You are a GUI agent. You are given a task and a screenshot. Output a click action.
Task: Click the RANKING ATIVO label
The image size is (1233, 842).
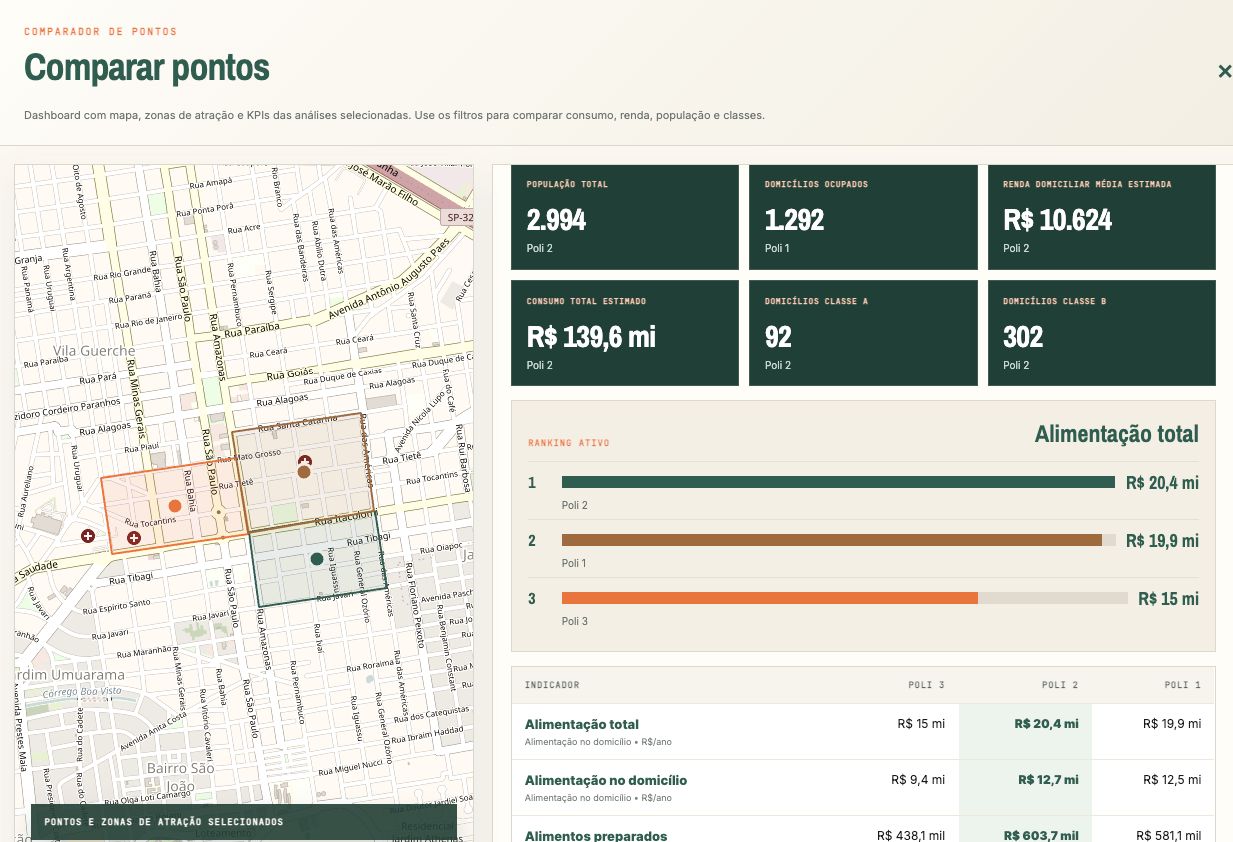coord(568,442)
